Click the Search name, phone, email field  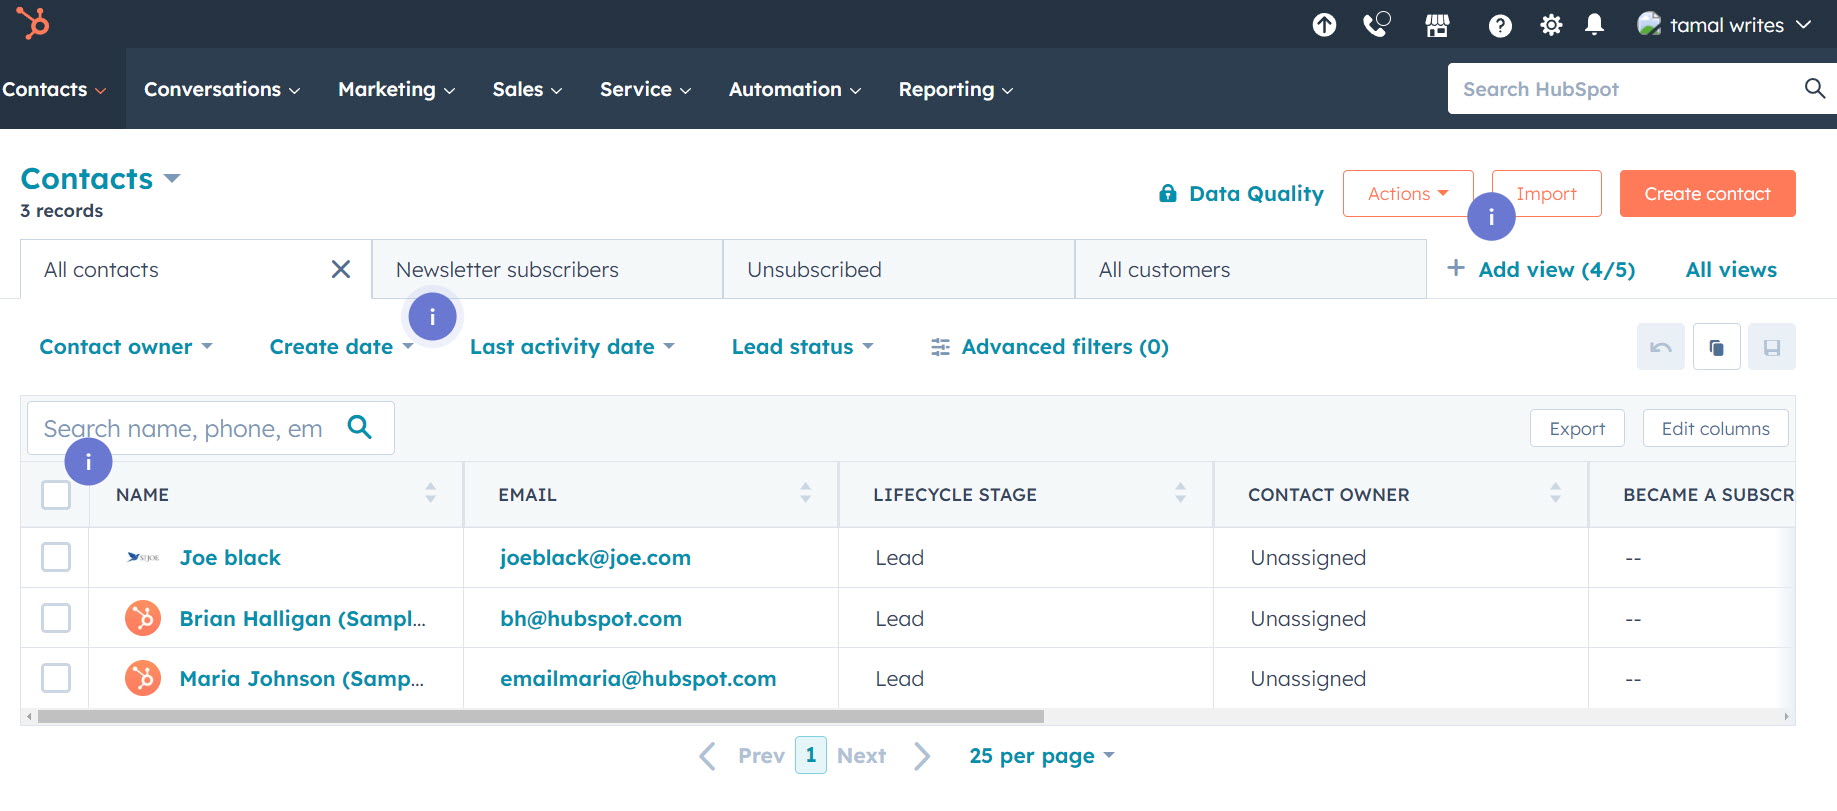click(211, 428)
